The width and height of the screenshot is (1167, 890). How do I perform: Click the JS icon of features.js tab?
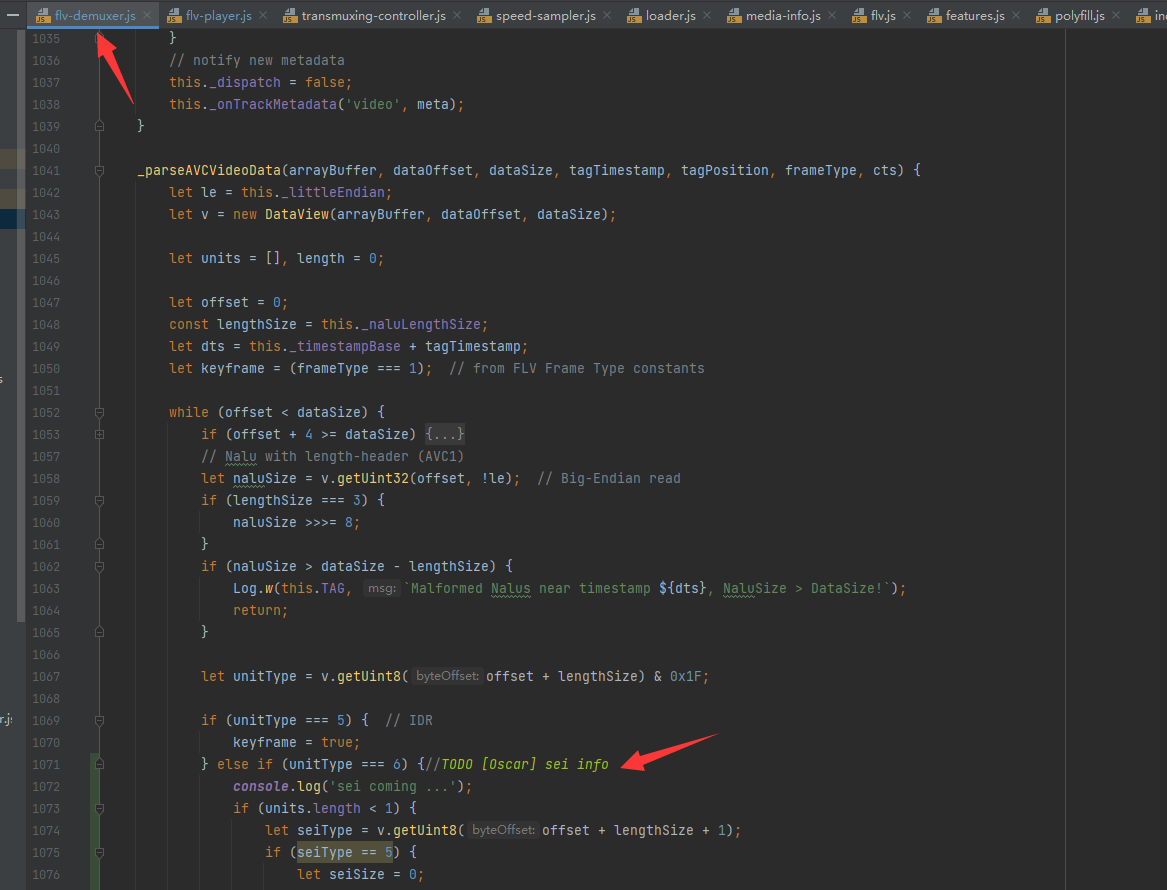pyautogui.click(x=934, y=16)
